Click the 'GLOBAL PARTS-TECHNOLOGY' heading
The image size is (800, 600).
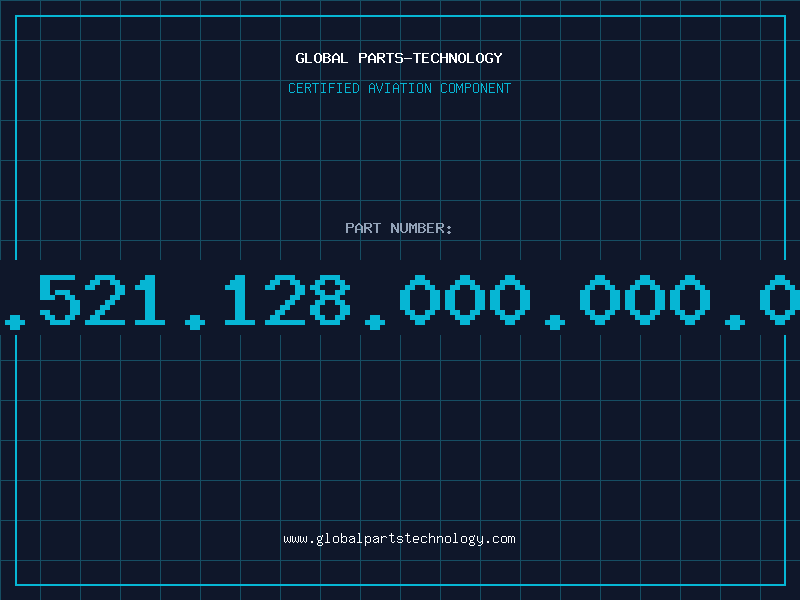[399, 58]
